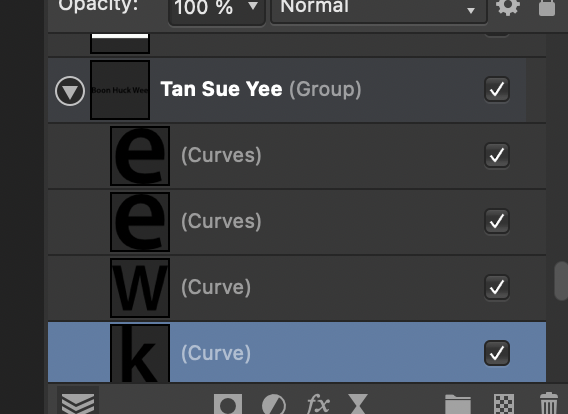Add a new pixel layer
This screenshot has width=568, height=414.
[x=504, y=404]
